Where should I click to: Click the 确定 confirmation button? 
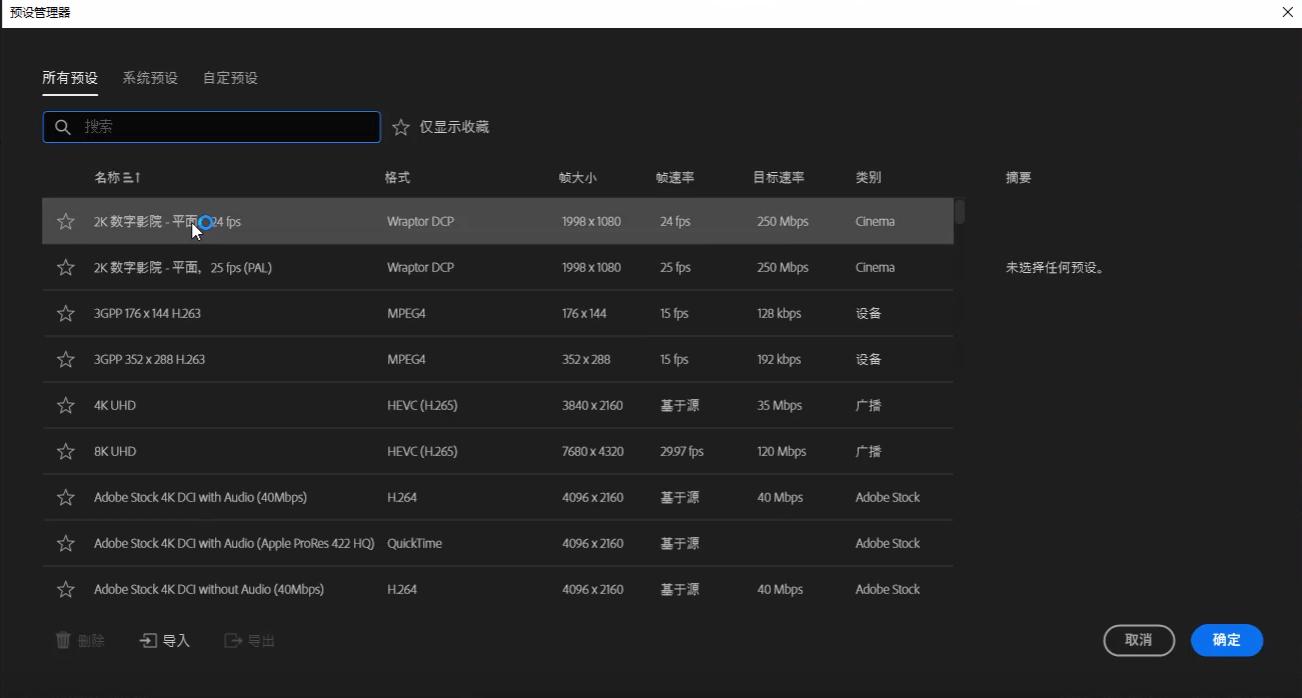pos(1226,640)
